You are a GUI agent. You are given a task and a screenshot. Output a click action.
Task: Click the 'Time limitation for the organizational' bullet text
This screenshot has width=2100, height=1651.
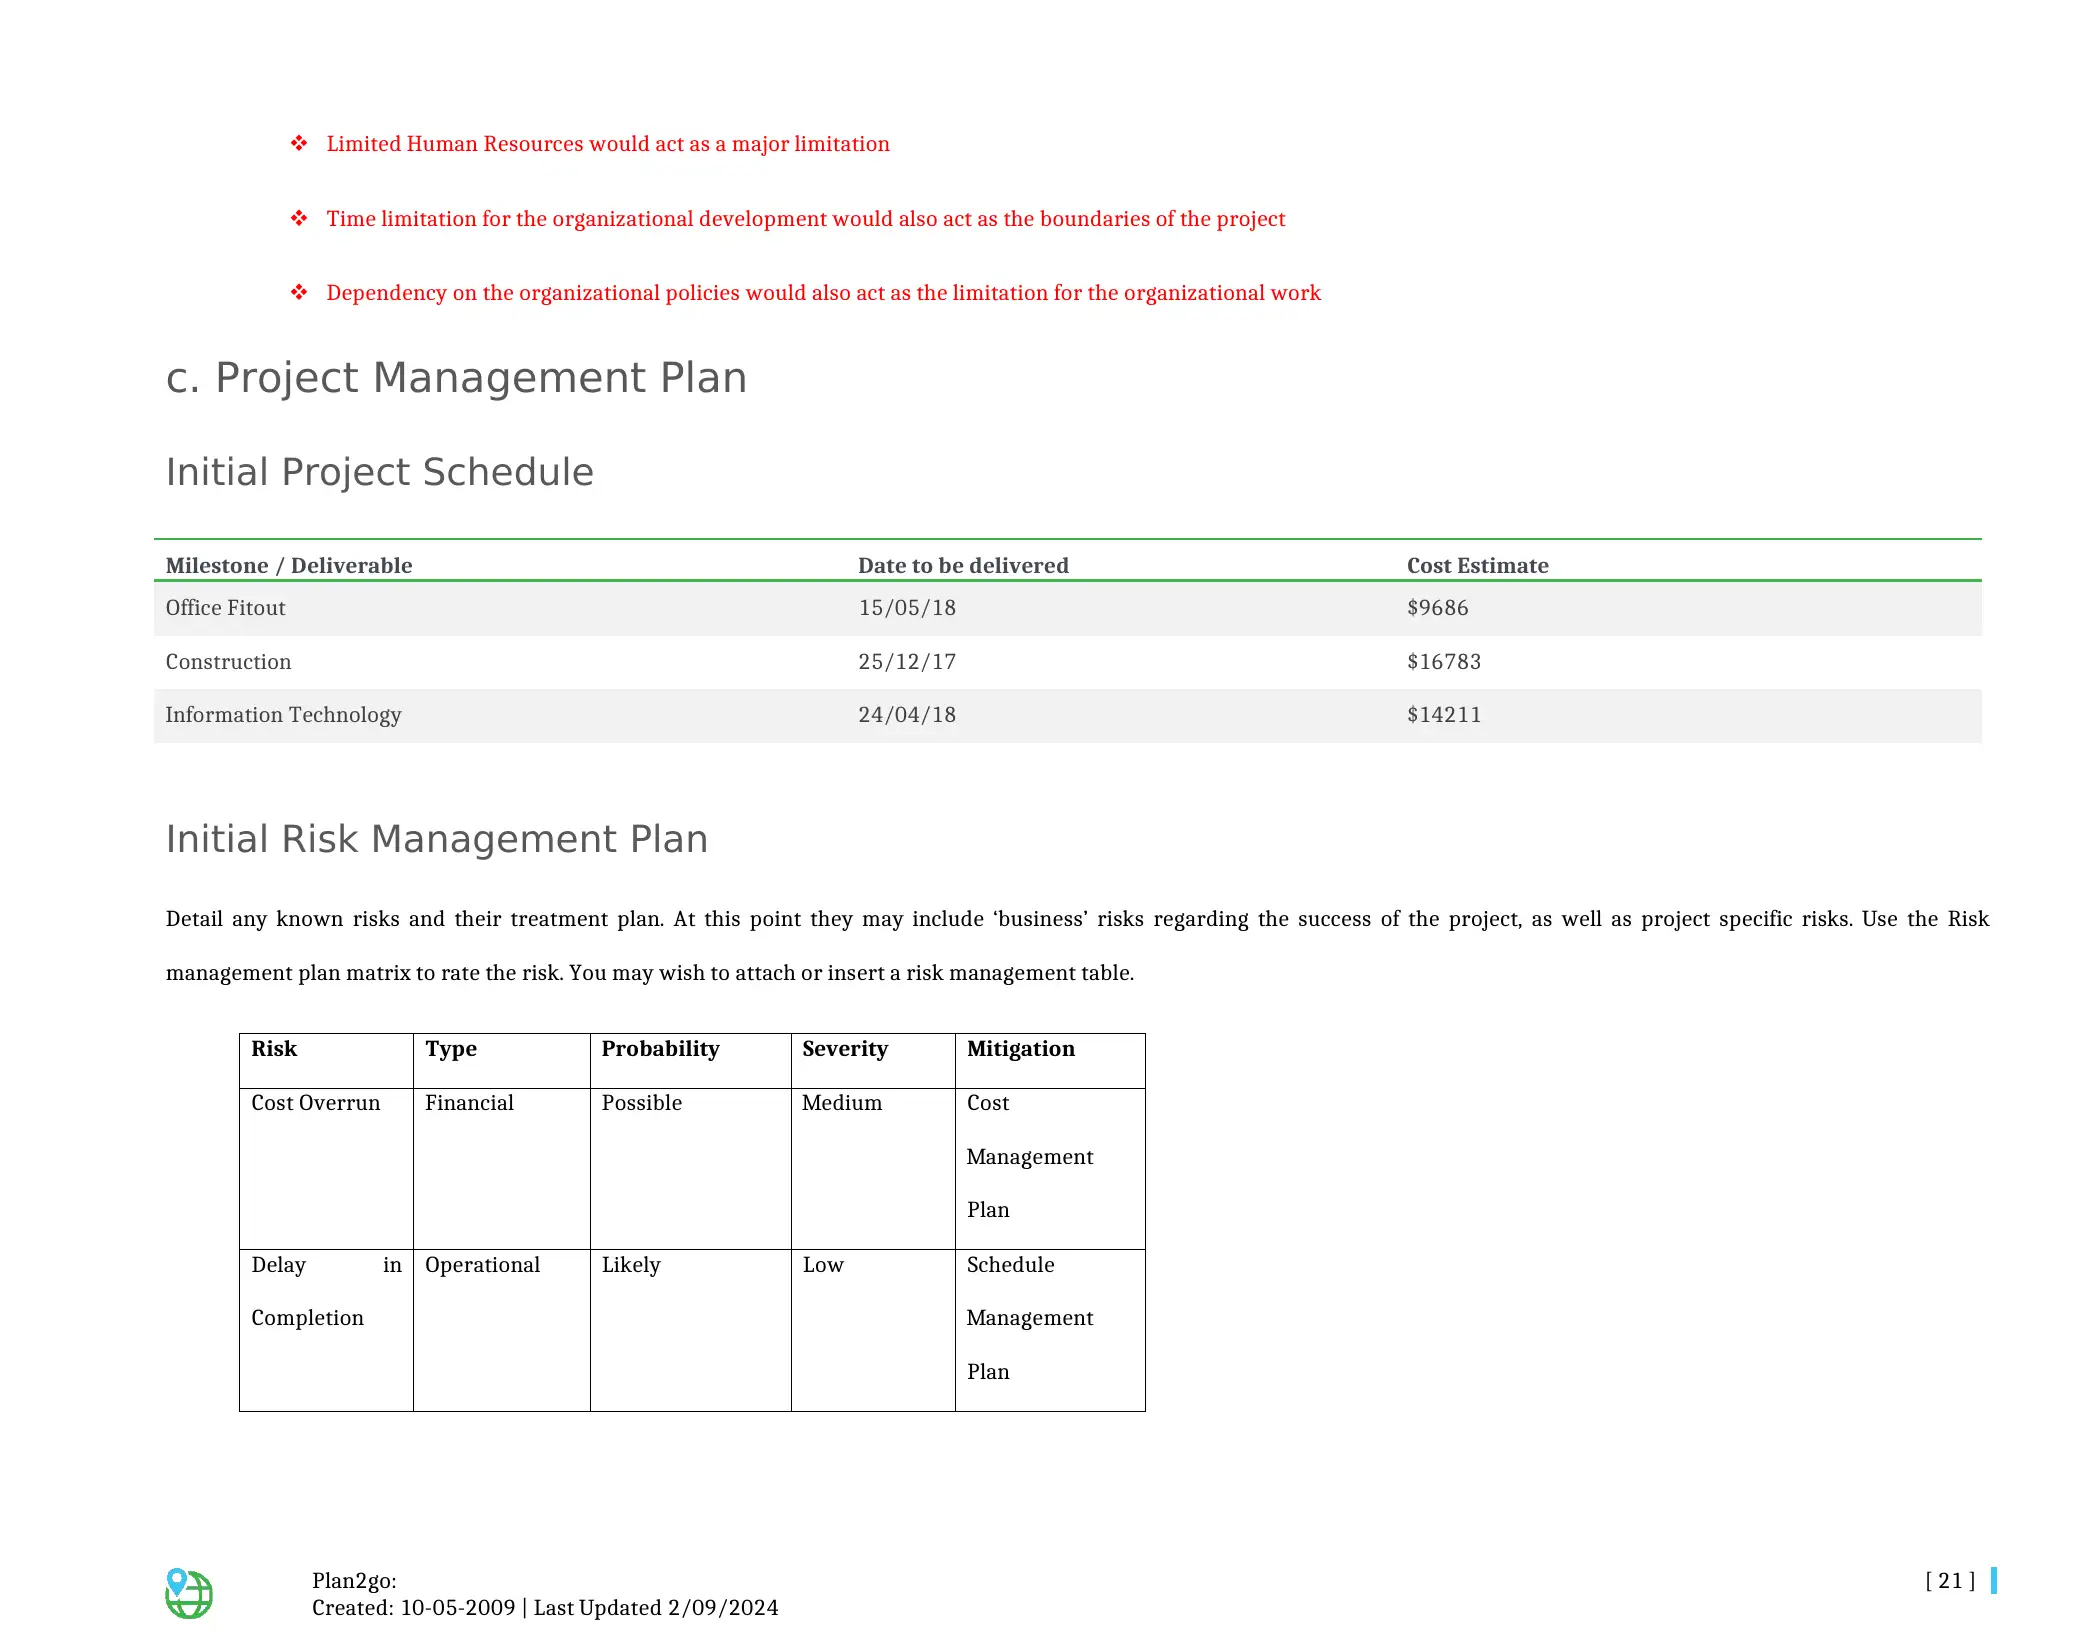coord(806,219)
